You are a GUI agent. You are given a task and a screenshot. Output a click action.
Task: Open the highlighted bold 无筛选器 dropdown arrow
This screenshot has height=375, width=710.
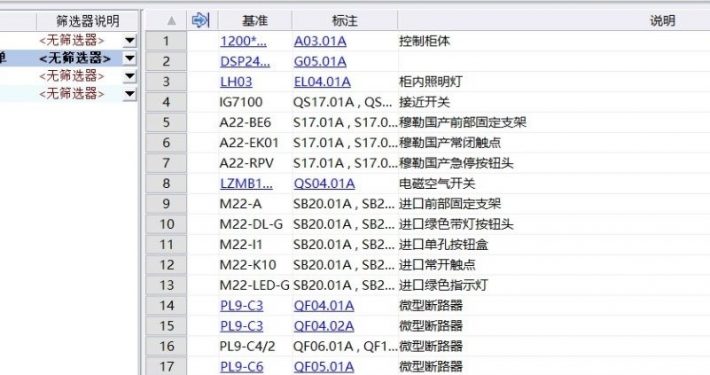click(130, 58)
